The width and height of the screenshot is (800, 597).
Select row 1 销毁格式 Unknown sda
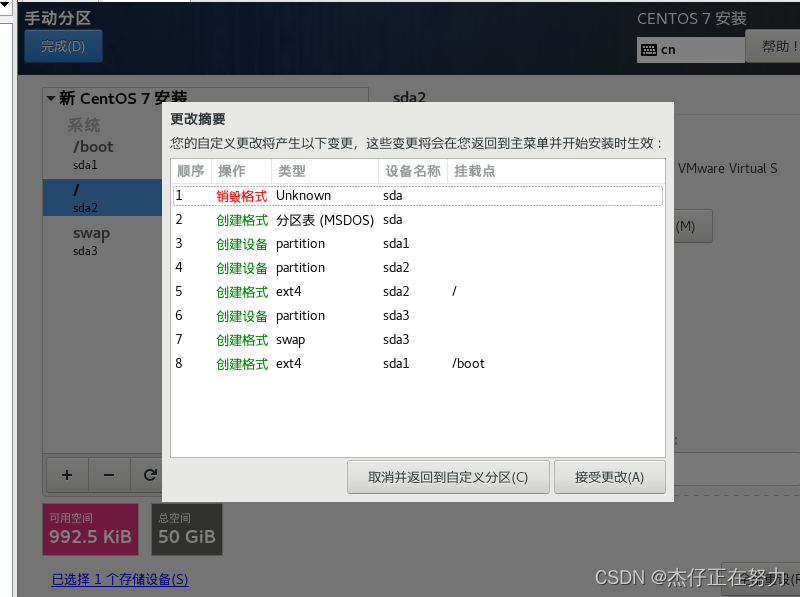pos(418,196)
